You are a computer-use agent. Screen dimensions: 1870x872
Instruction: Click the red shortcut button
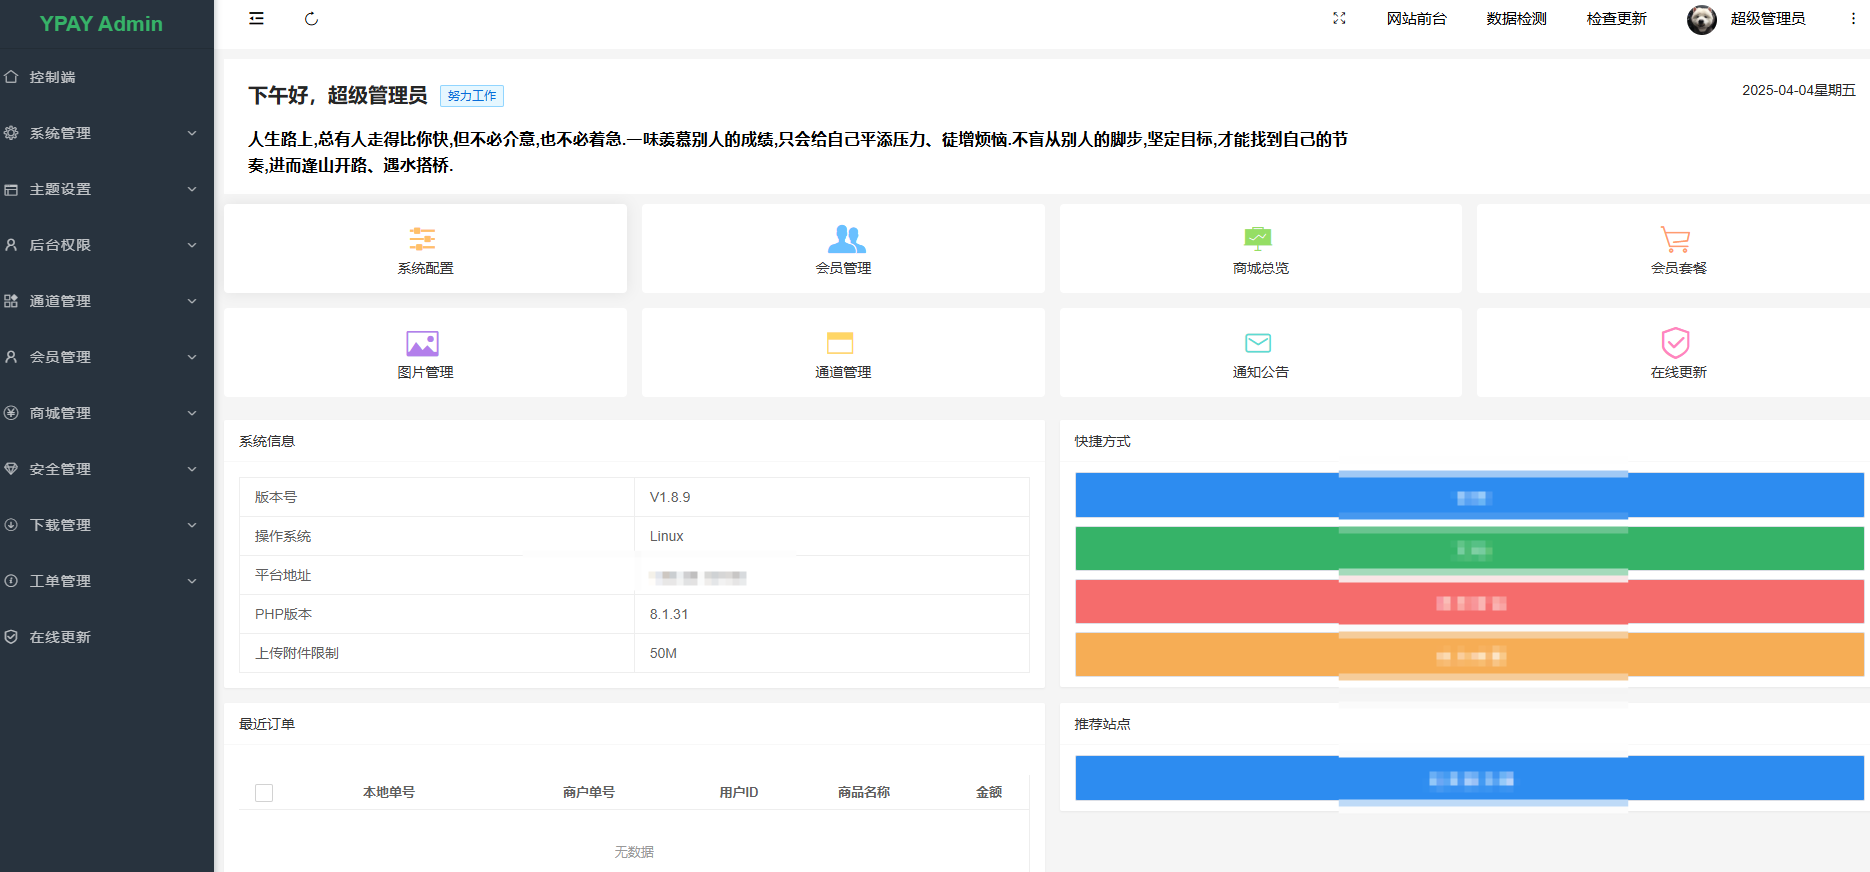(x=1469, y=602)
